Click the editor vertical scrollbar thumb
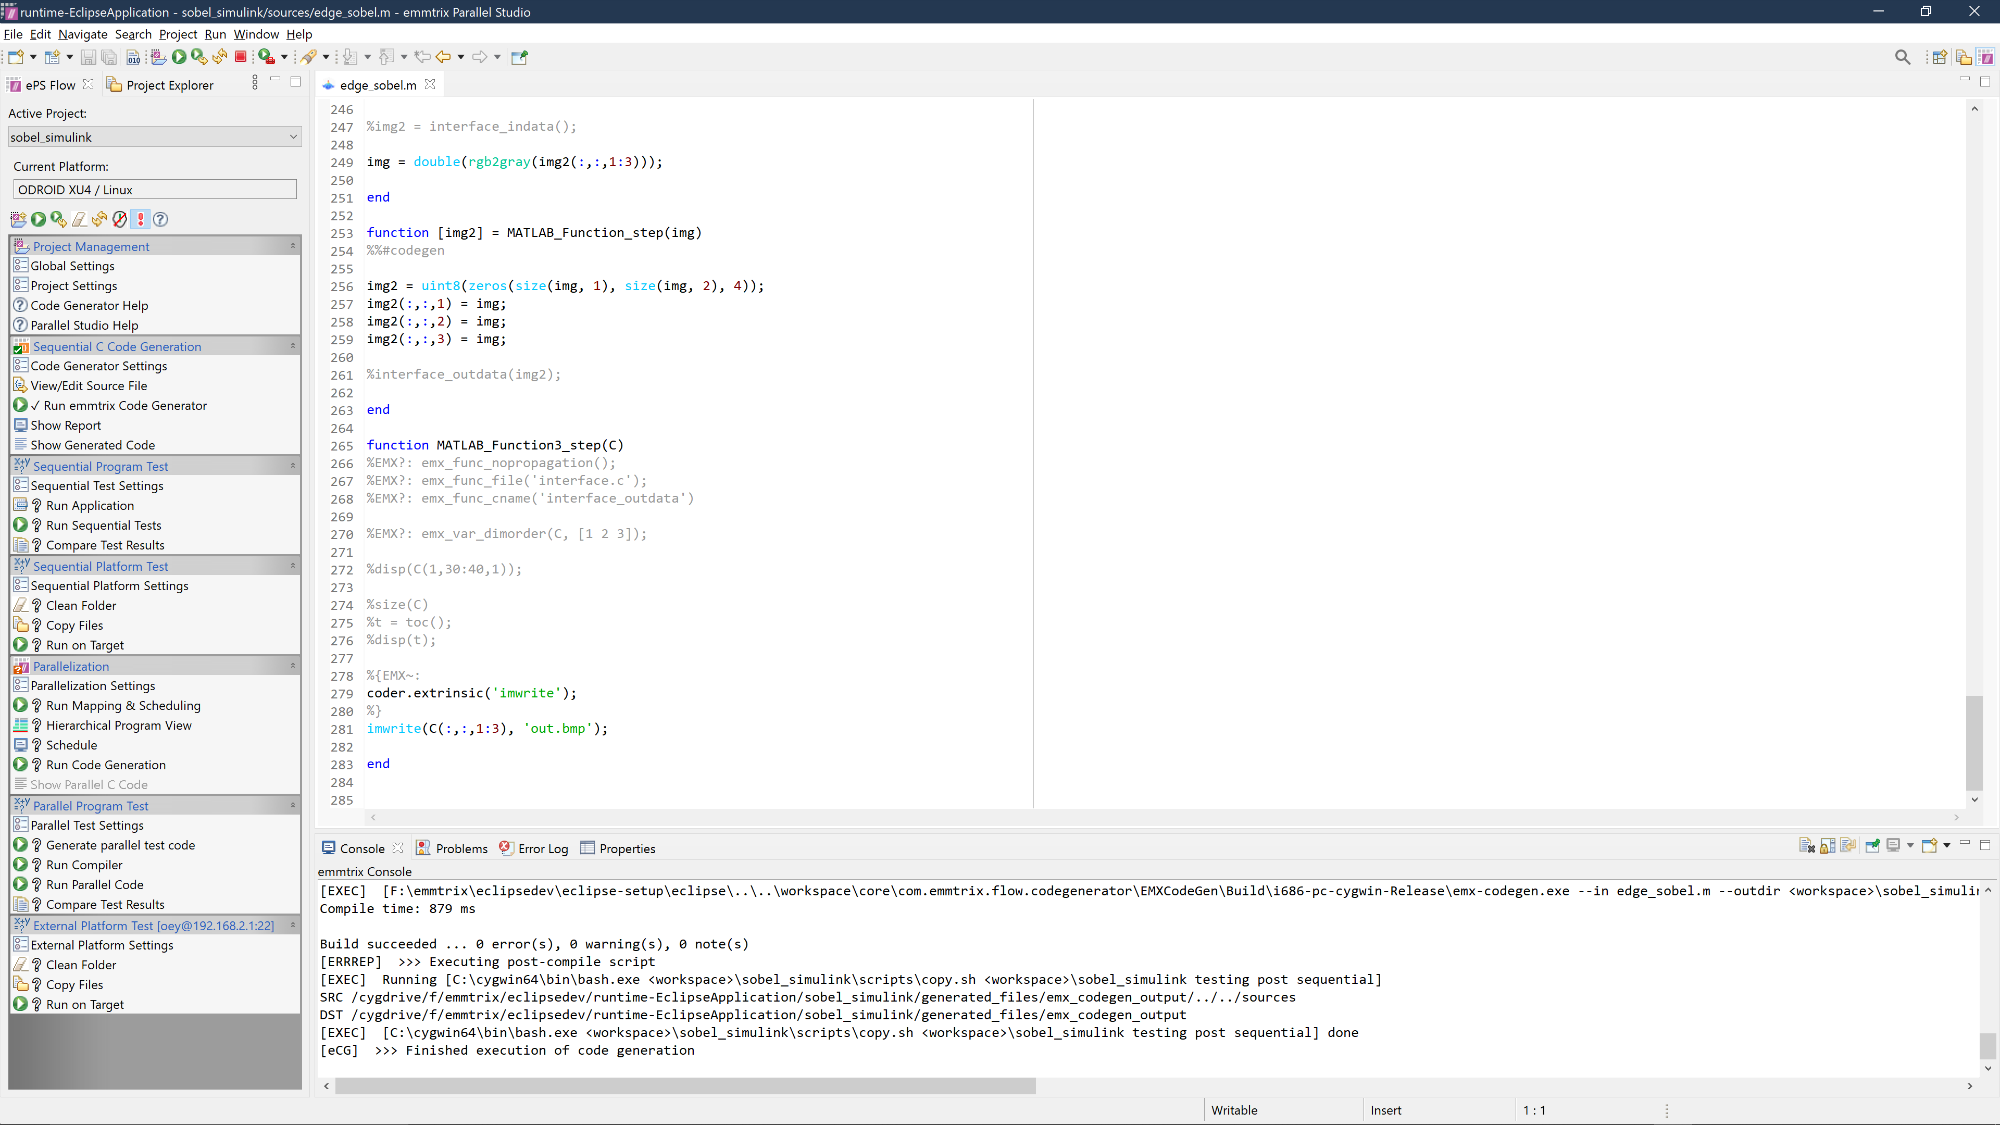Image resolution: width=2000 pixels, height=1125 pixels. pyautogui.click(x=1974, y=742)
